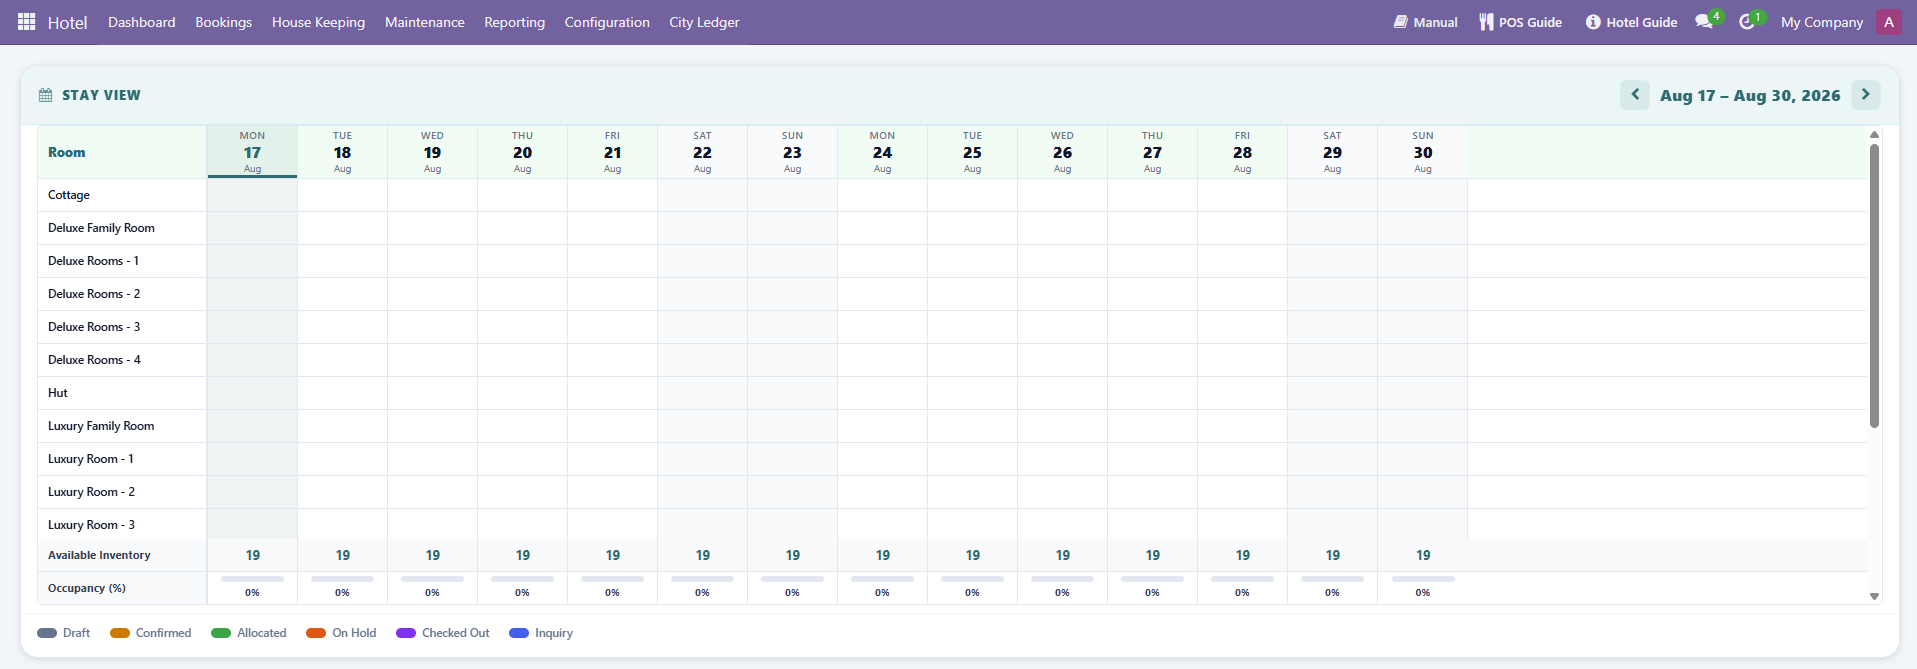Open the City Ledger menu
The height and width of the screenshot is (669, 1917).
point(704,22)
